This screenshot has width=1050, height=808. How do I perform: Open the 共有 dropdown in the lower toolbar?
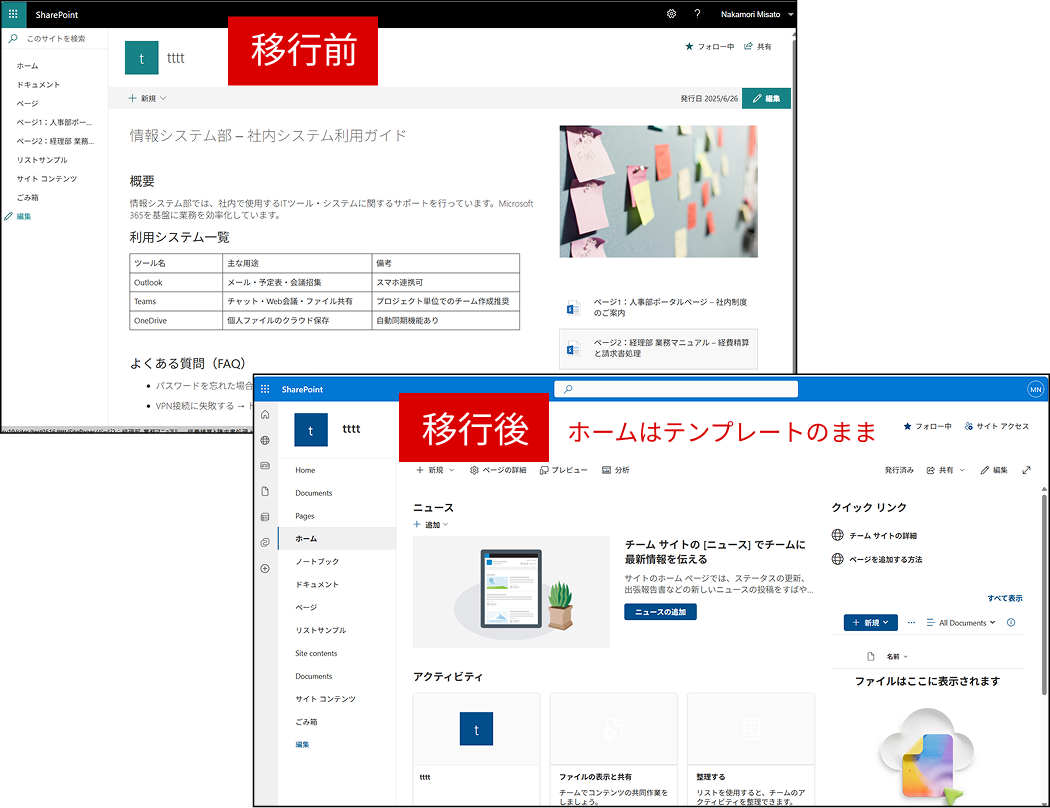click(x=946, y=470)
